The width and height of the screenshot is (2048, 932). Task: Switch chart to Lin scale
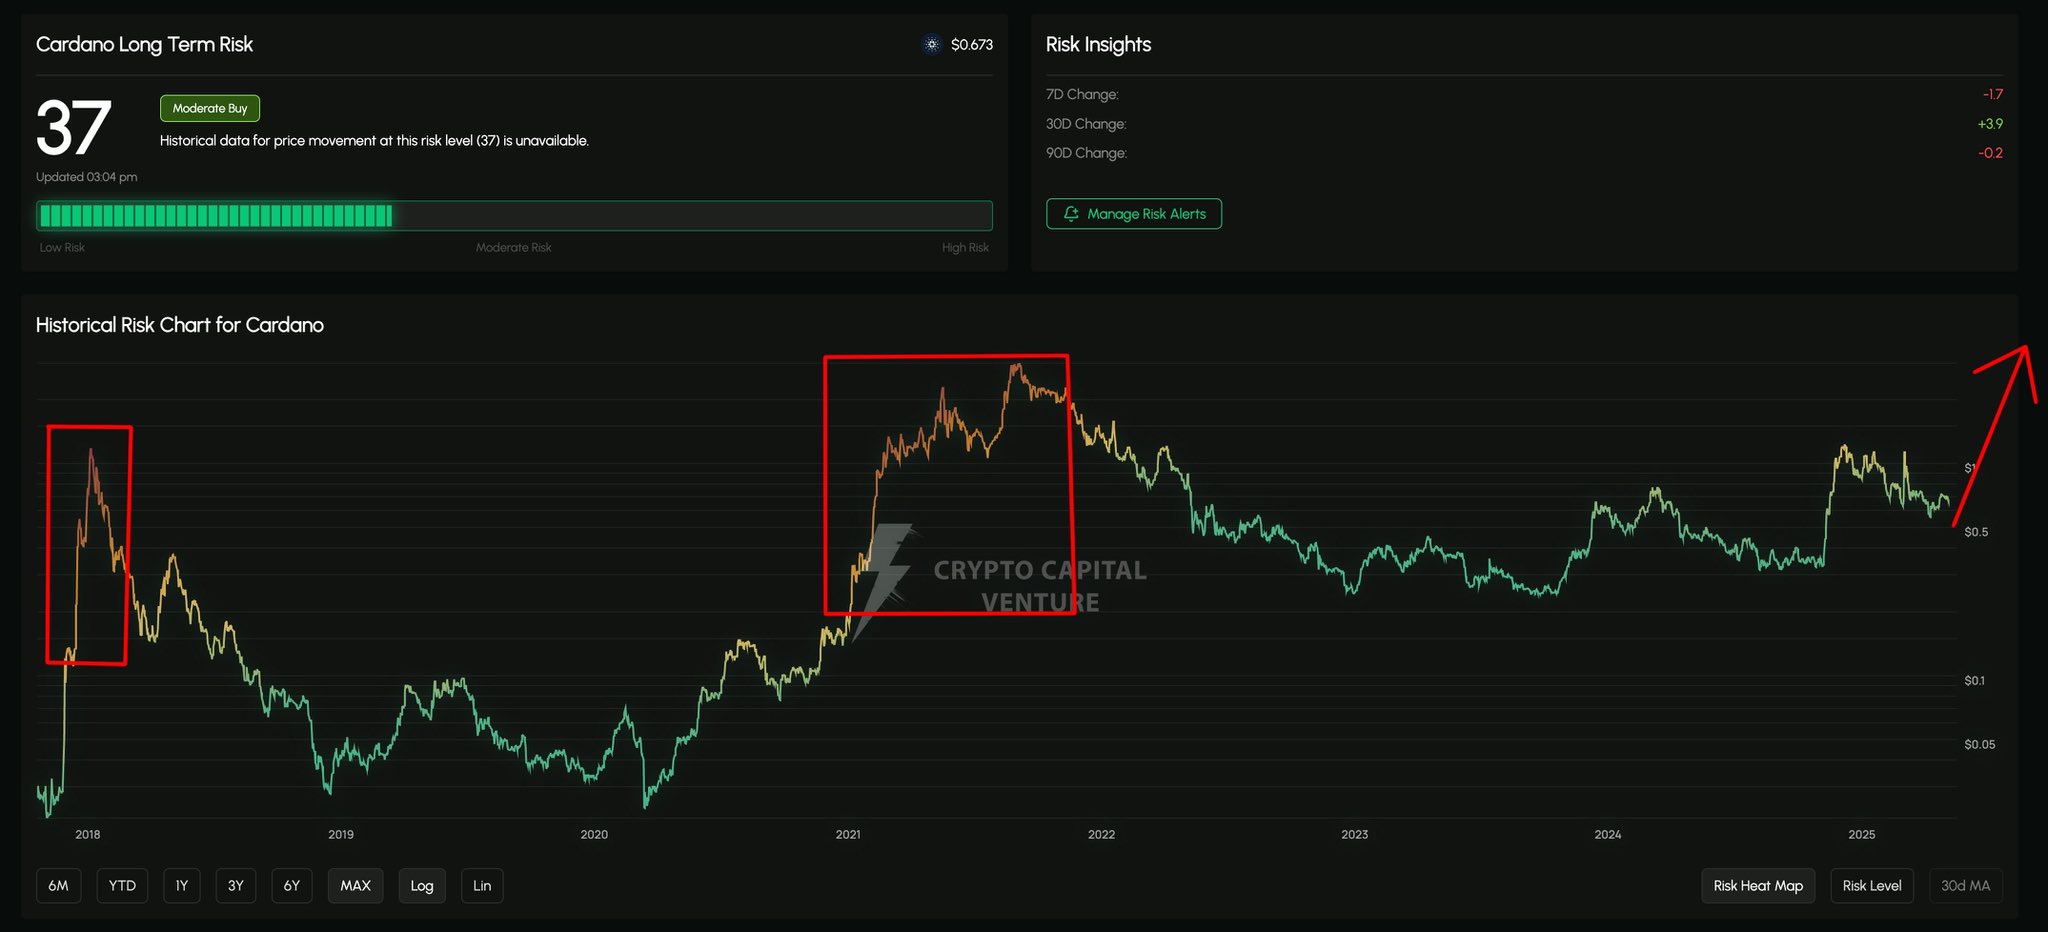coord(482,886)
